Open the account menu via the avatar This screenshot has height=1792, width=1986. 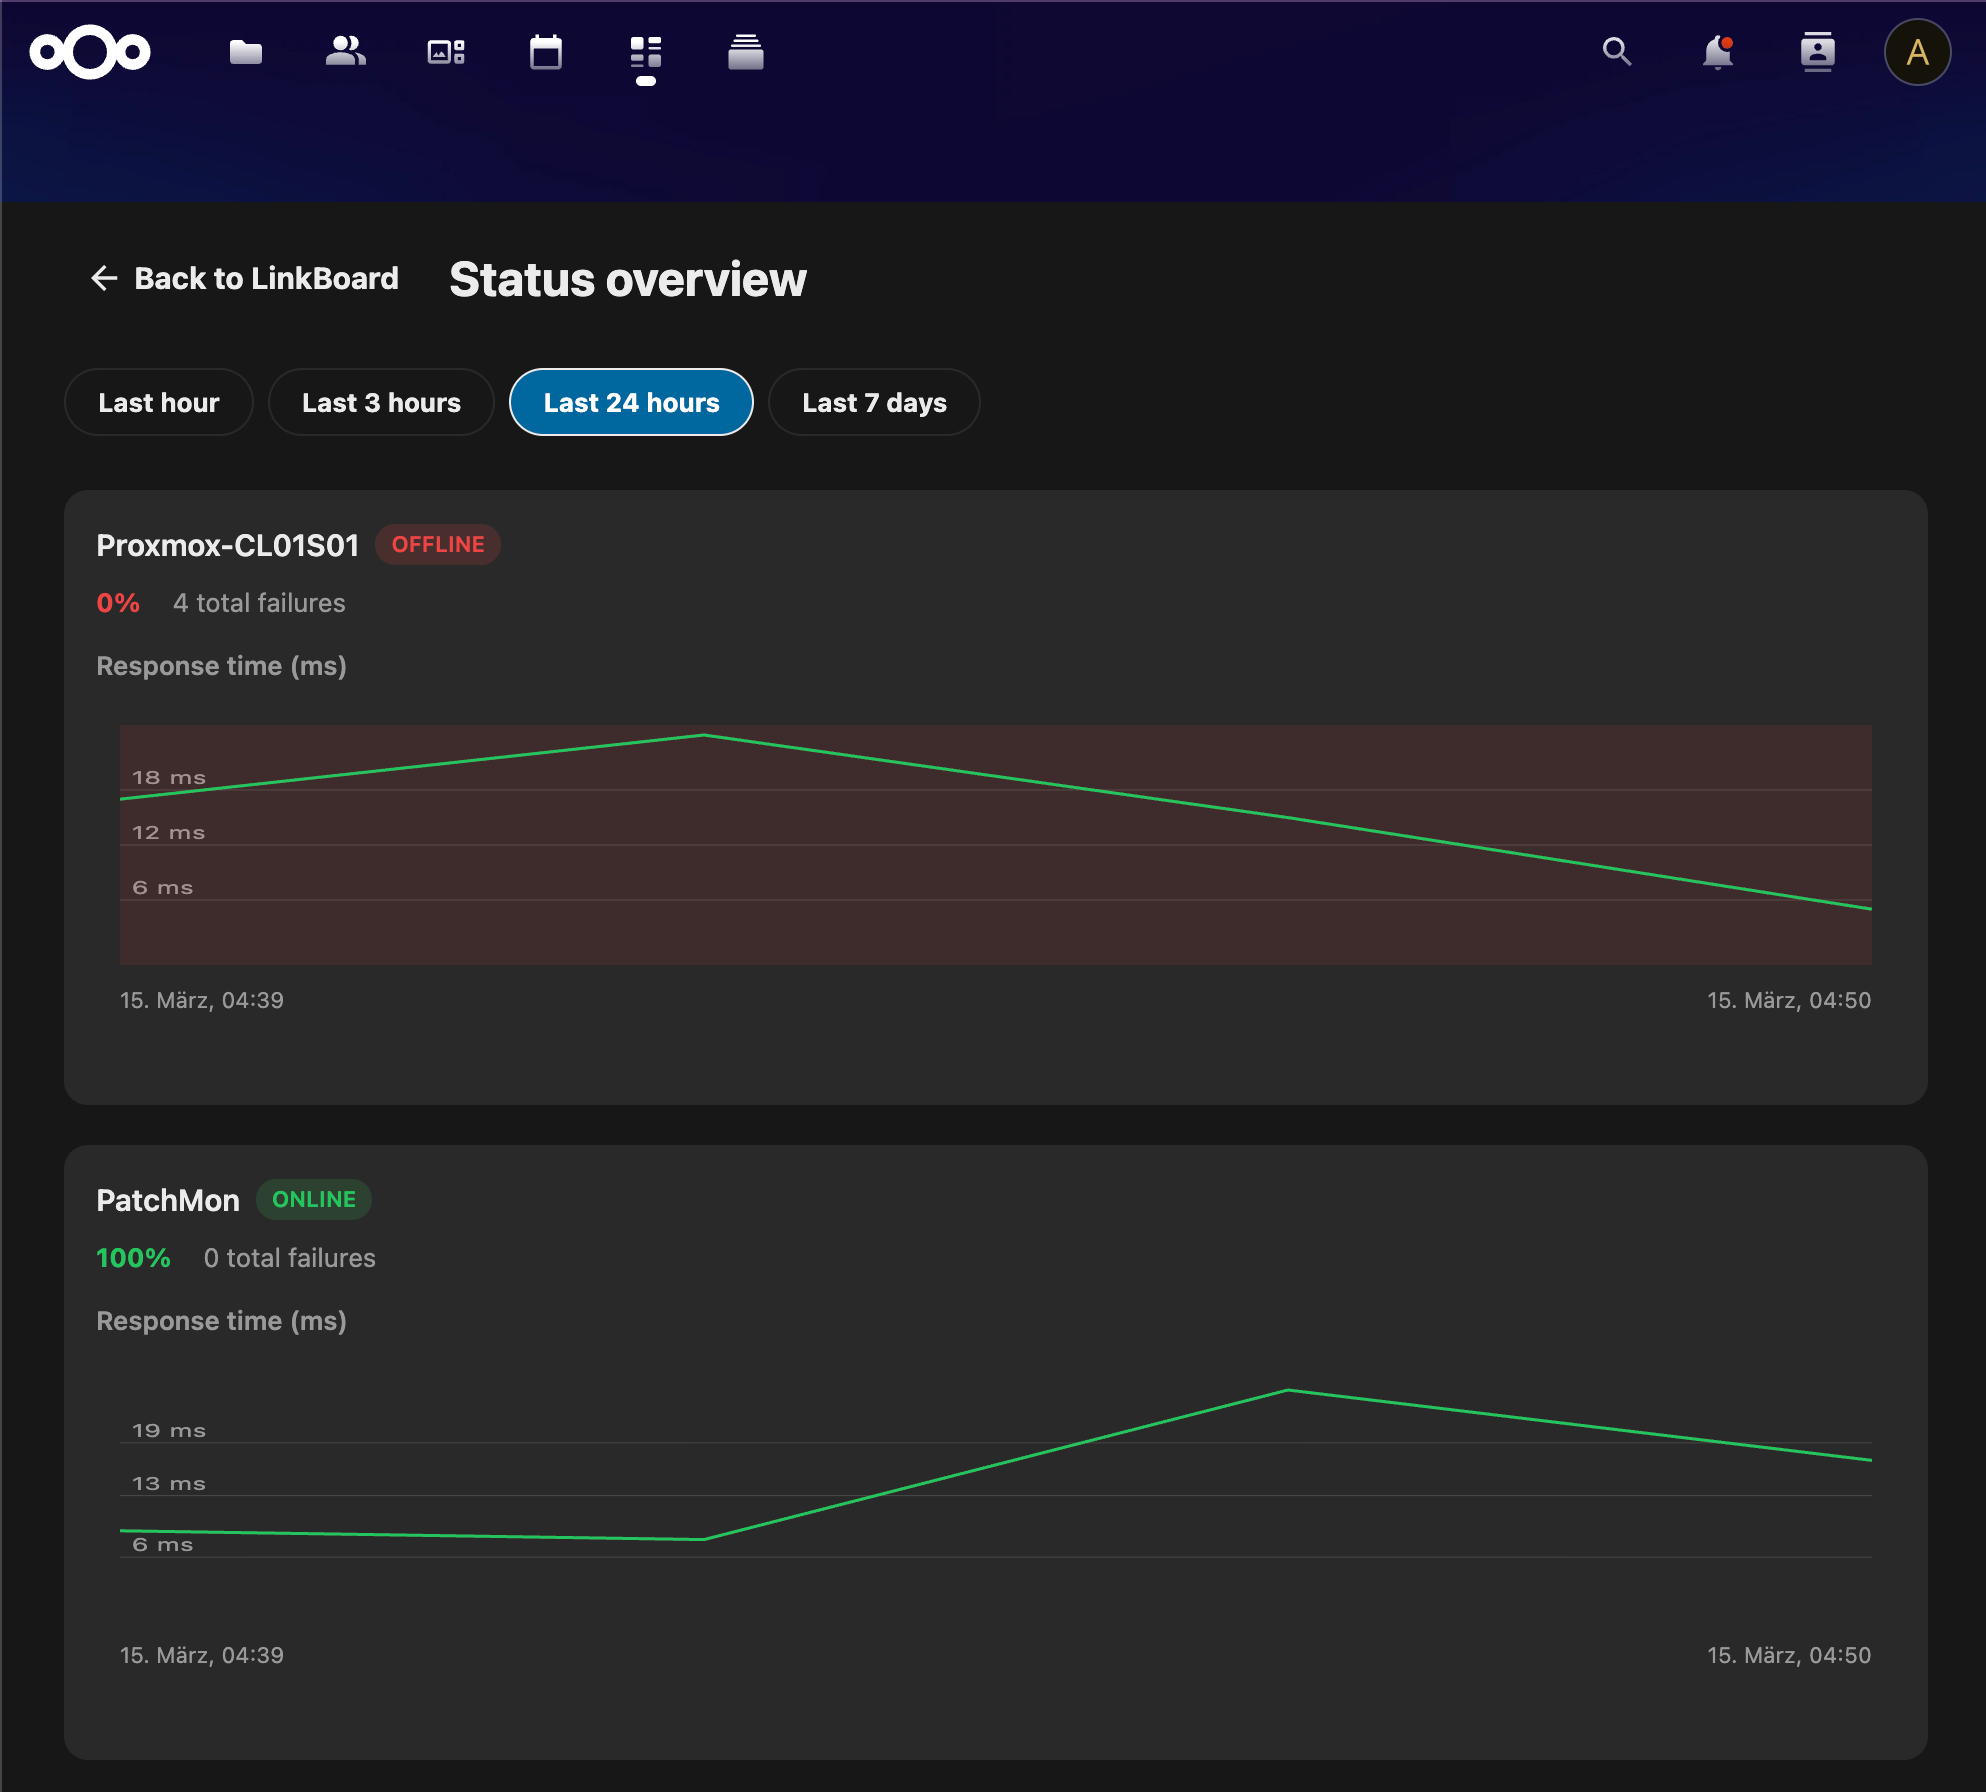(1917, 52)
